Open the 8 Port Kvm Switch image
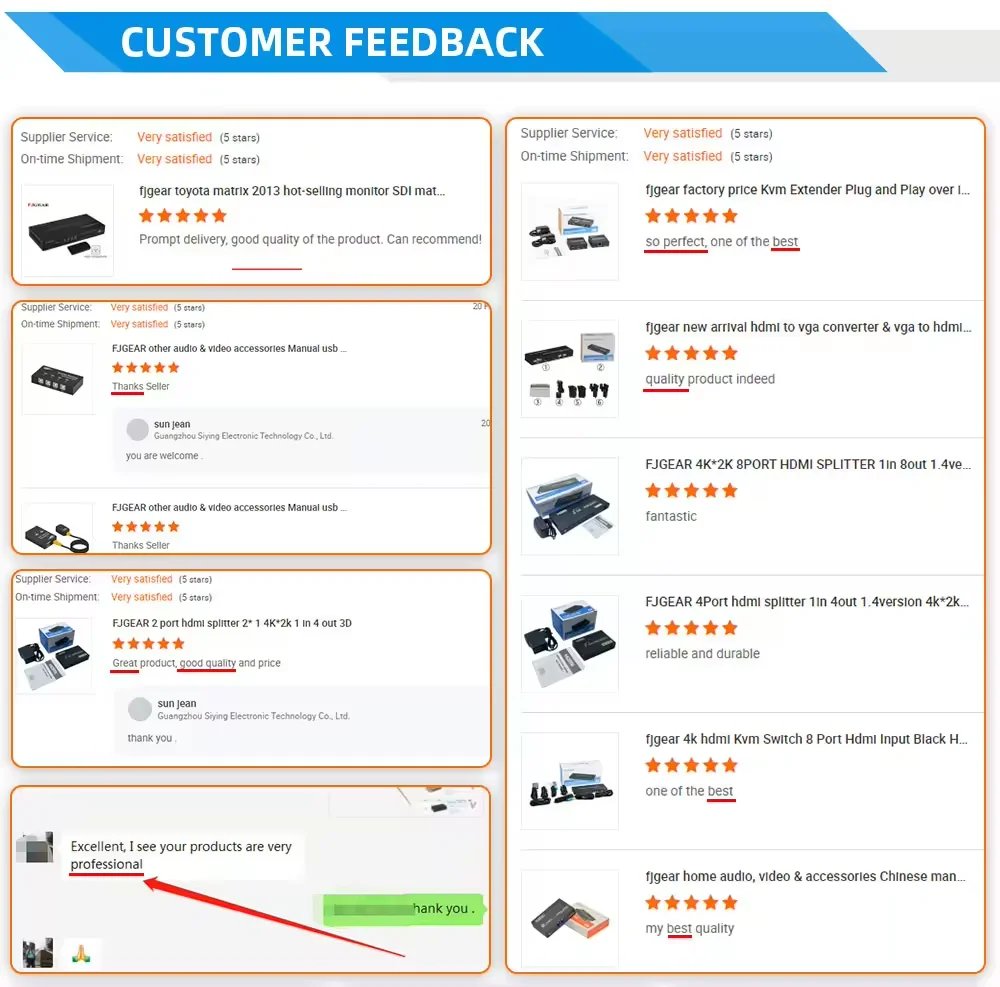Viewport: 1000px width, 987px height. (570, 780)
